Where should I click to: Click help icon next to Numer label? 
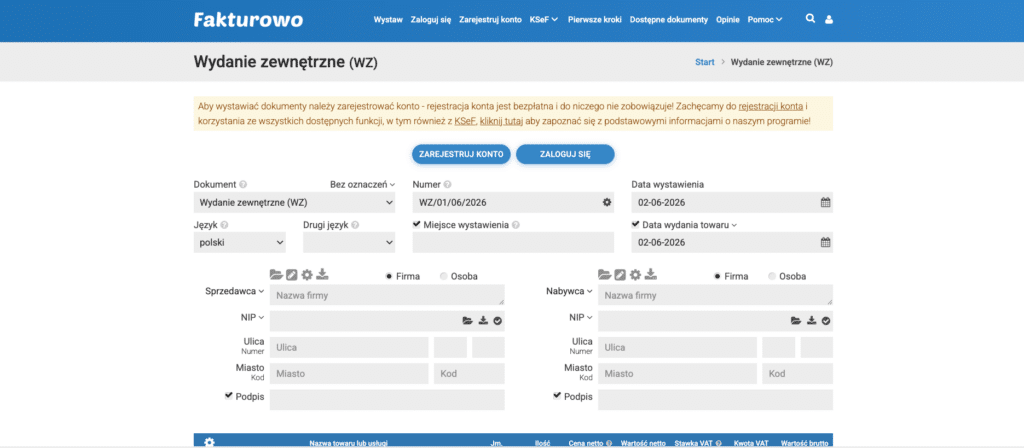[447, 185]
